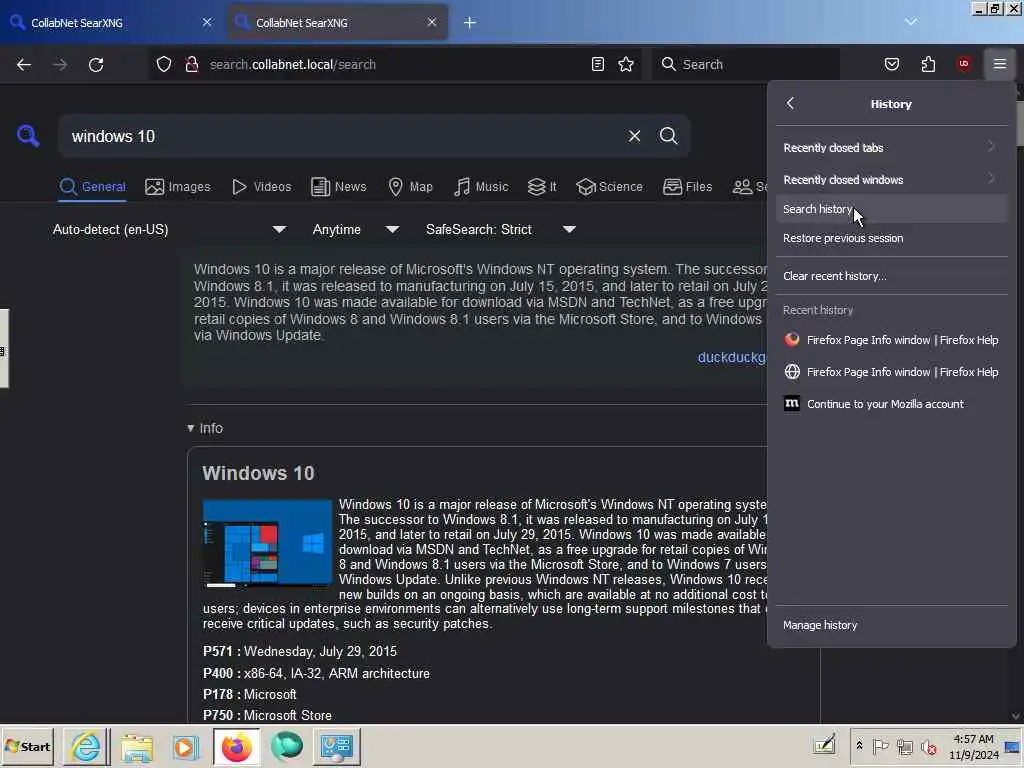Open Continue to your Mozilla account entry
1024x768 pixels.
891,404
